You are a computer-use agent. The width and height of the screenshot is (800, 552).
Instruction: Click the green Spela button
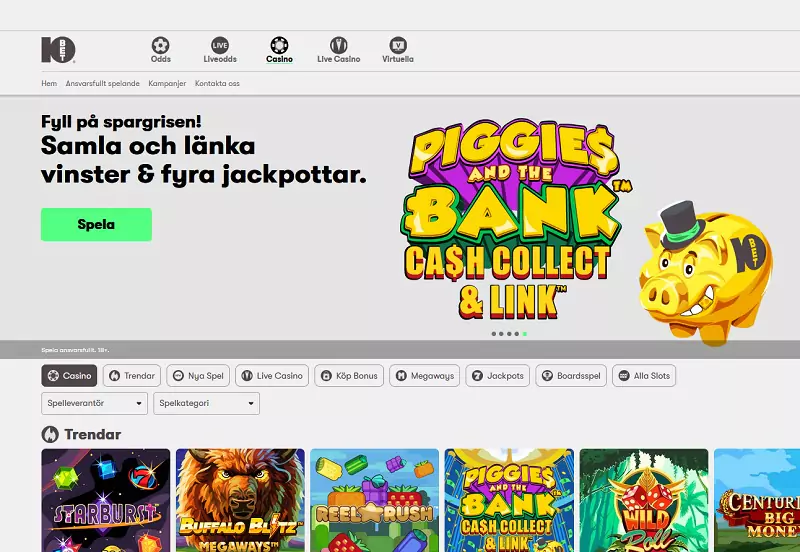coord(96,224)
